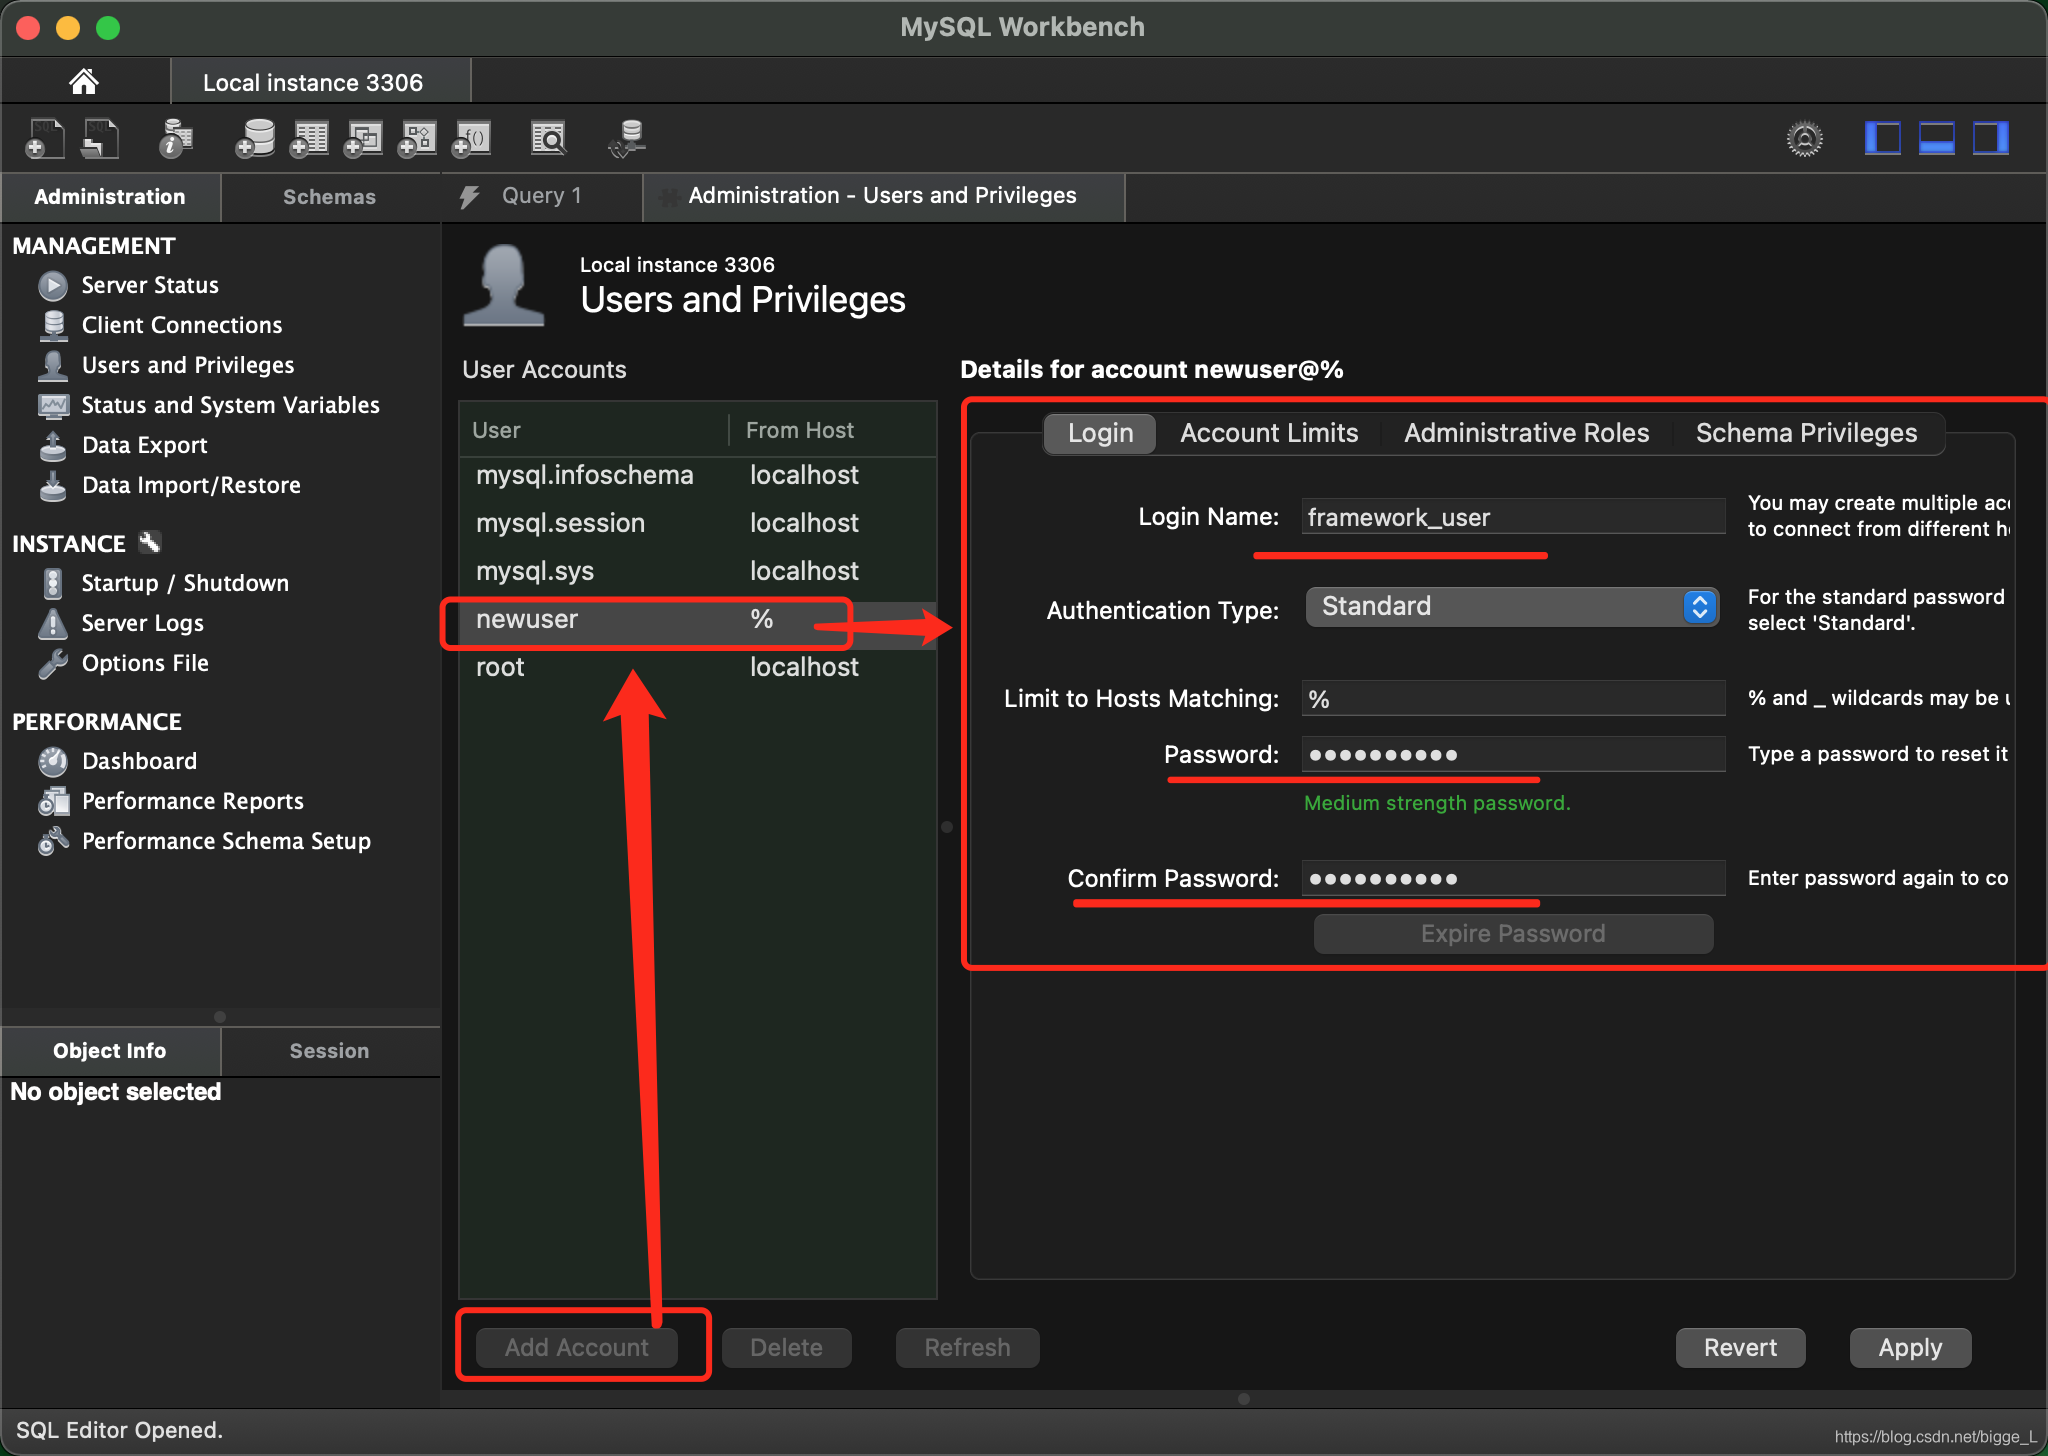Toggle the right sidebar panel

(x=1991, y=138)
